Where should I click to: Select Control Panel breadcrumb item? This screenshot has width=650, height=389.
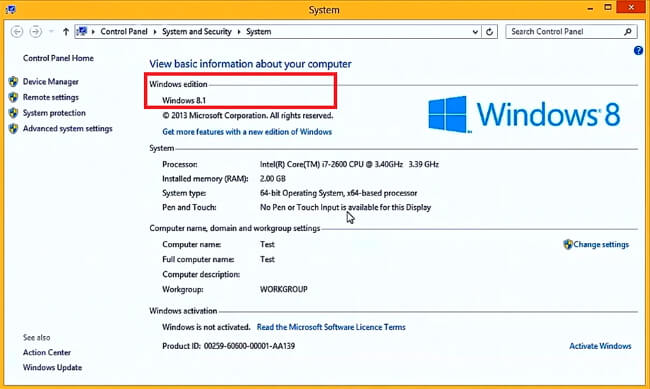(124, 32)
